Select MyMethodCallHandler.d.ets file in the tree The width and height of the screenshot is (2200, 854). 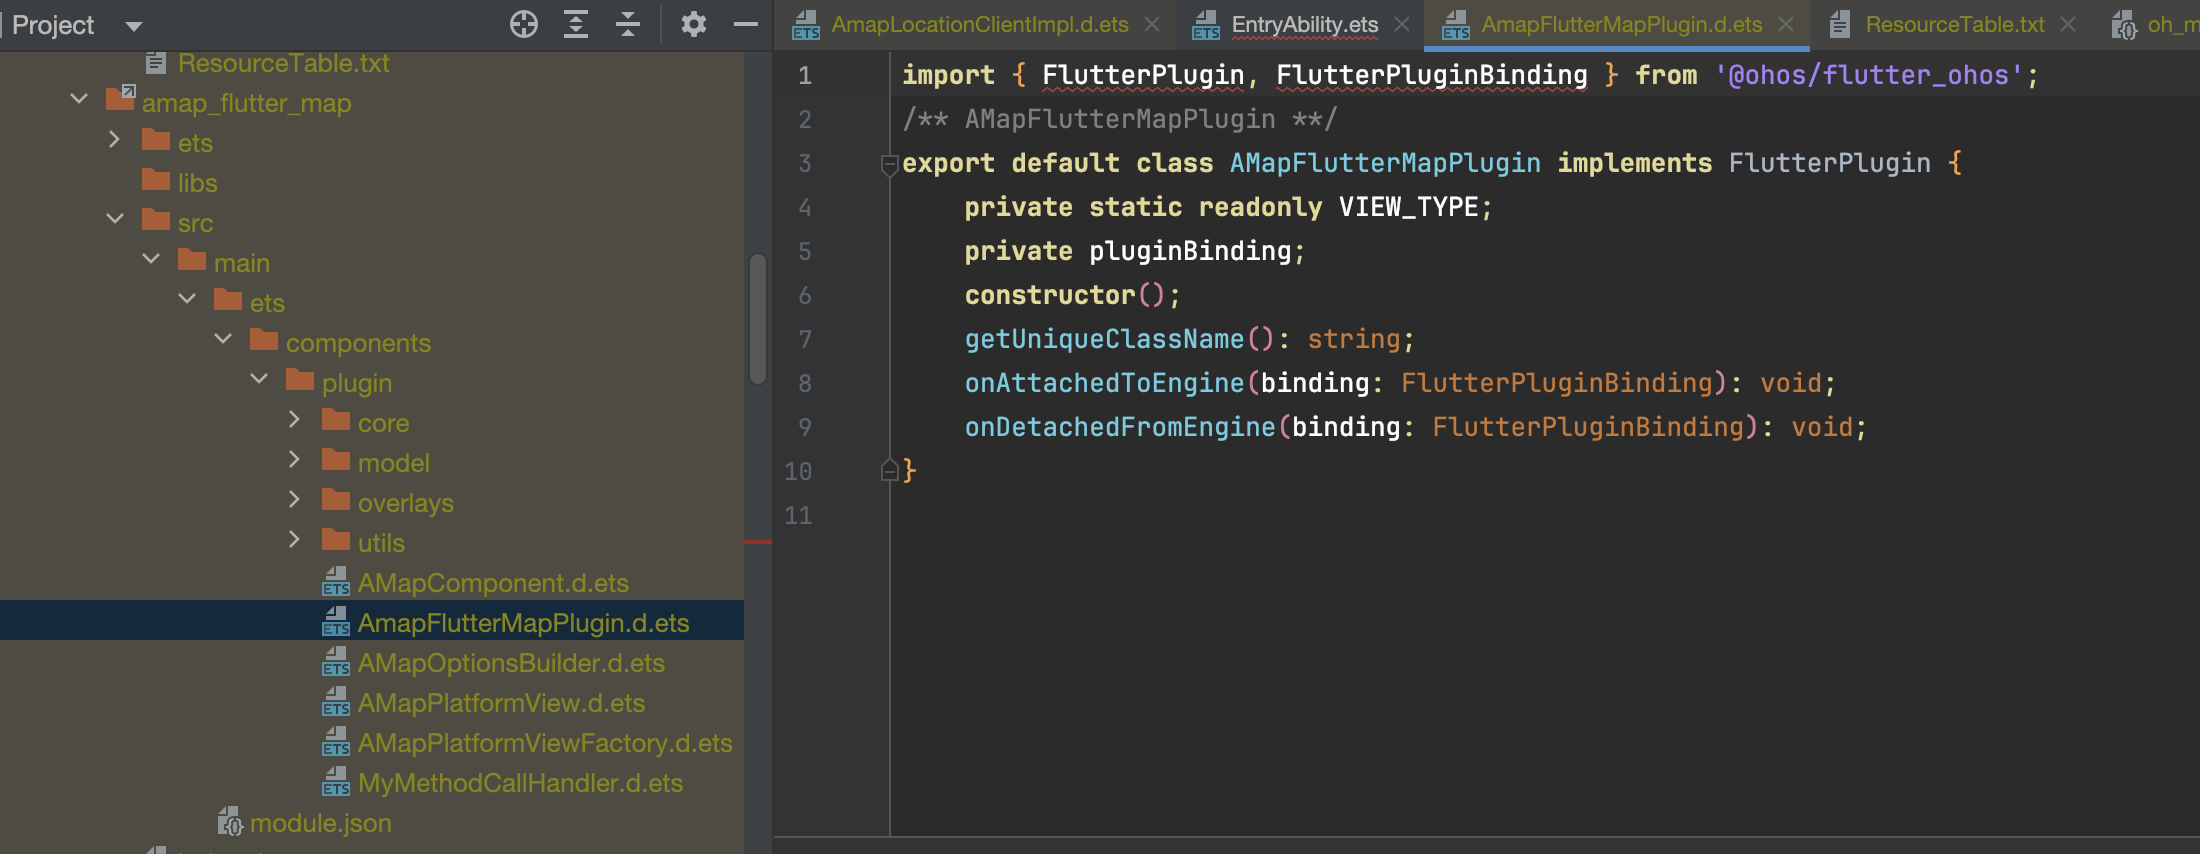pos(520,783)
